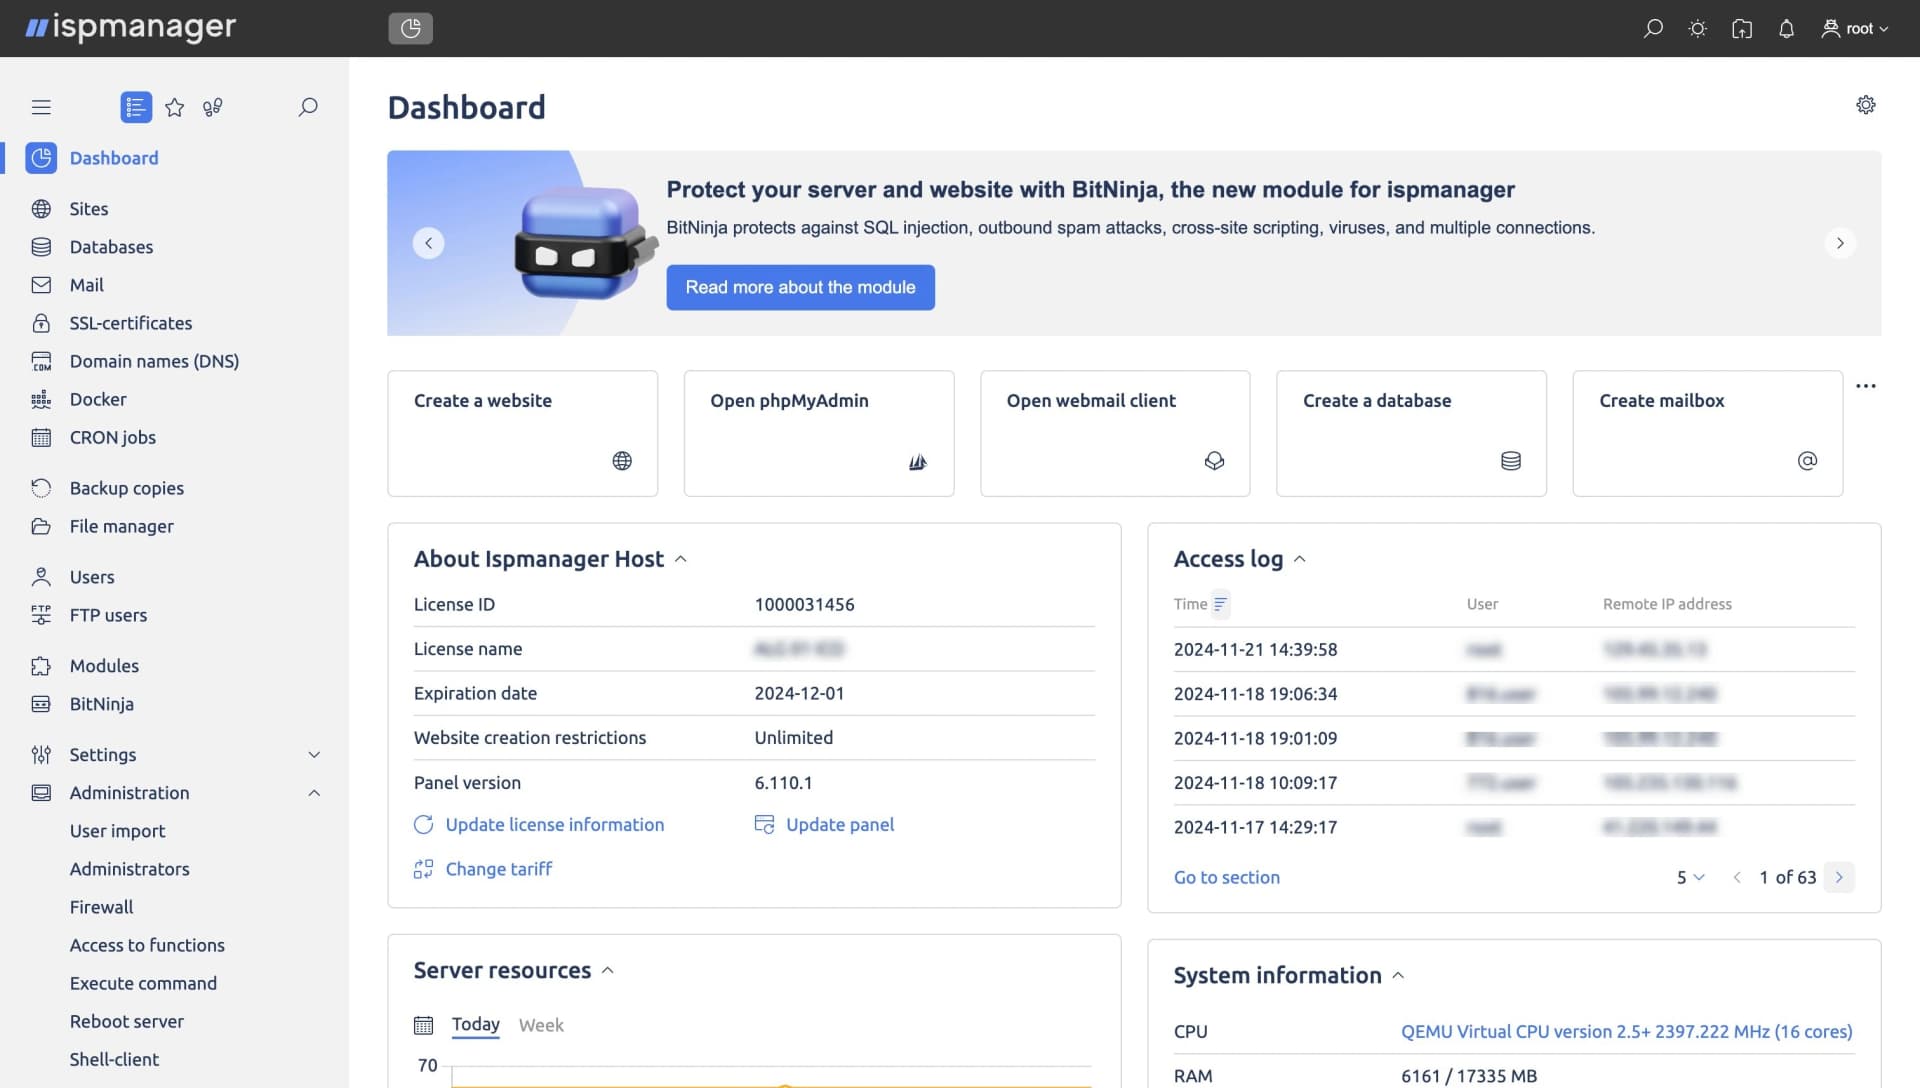This screenshot has height=1088, width=1920.
Task: Collapse the About Ispmanager Host section
Action: coord(681,559)
